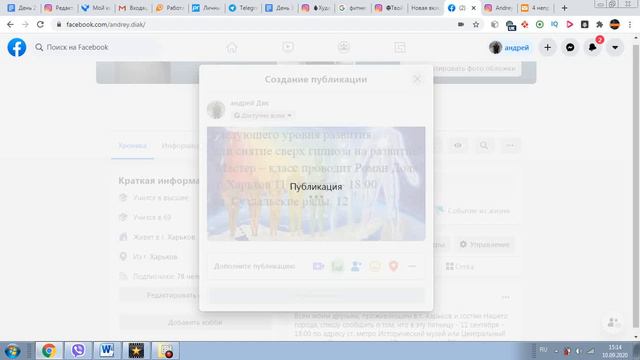The image size is (640, 360).
Task: Click the Управление button
Action: click(484, 244)
